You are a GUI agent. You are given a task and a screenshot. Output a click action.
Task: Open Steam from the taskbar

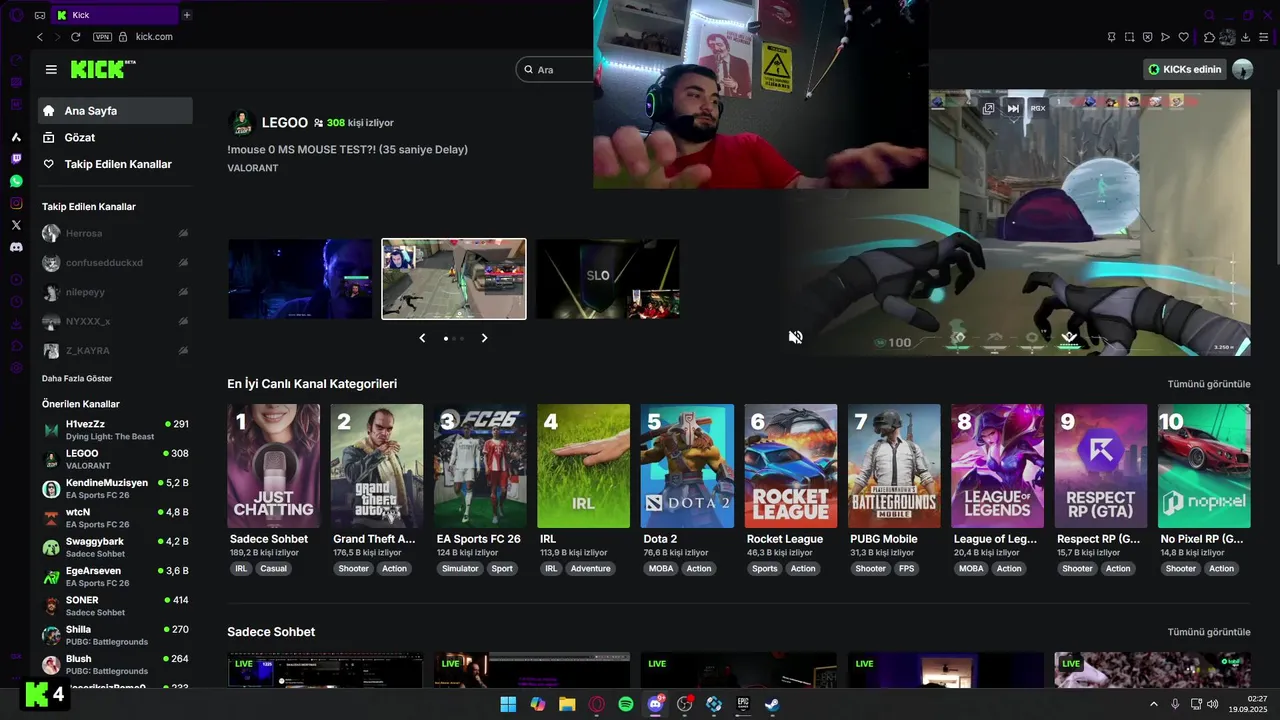pyautogui.click(x=773, y=704)
